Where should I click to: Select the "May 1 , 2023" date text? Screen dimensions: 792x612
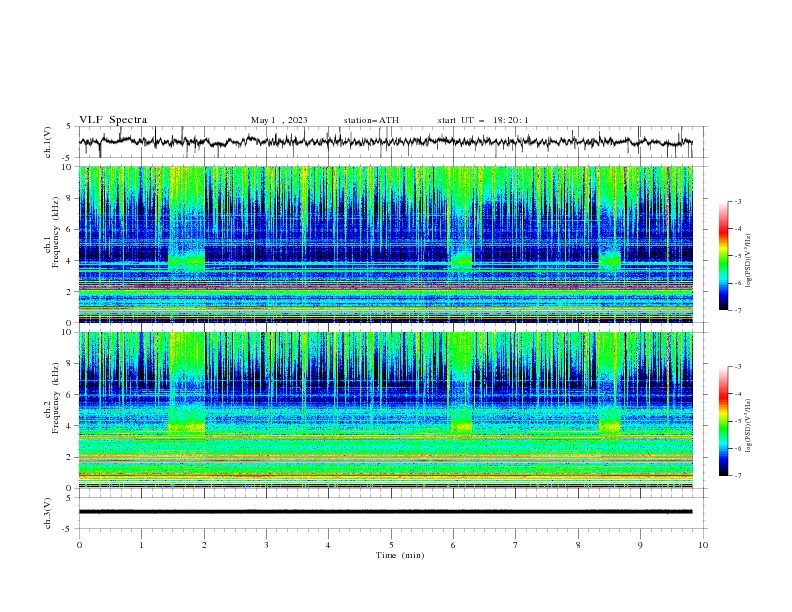coord(279,120)
